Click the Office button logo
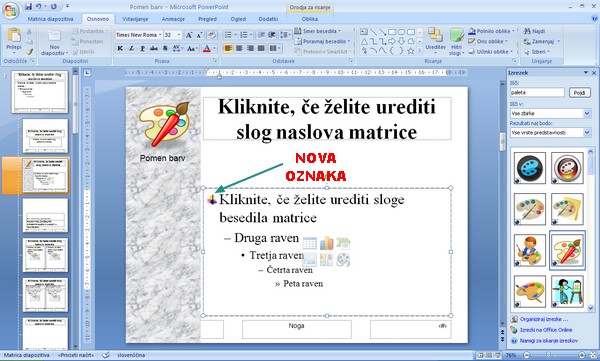 10,10
